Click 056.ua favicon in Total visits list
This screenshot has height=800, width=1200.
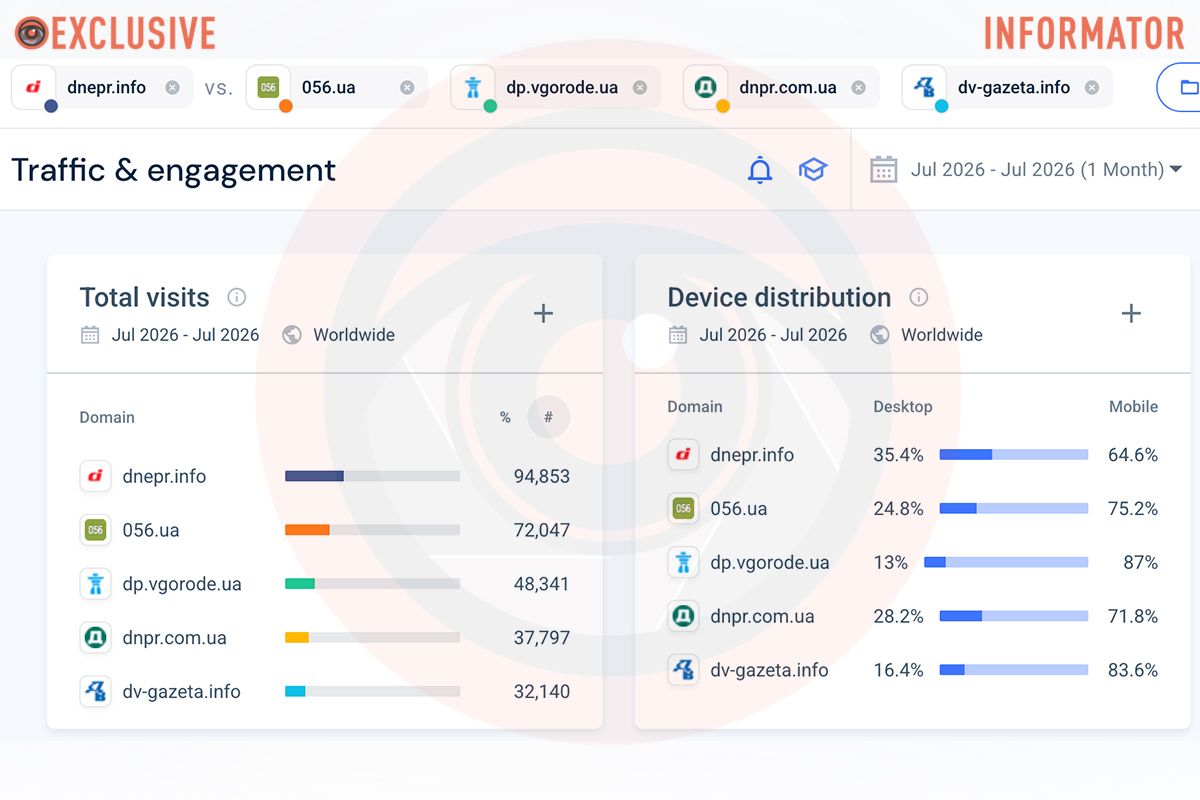(96, 530)
